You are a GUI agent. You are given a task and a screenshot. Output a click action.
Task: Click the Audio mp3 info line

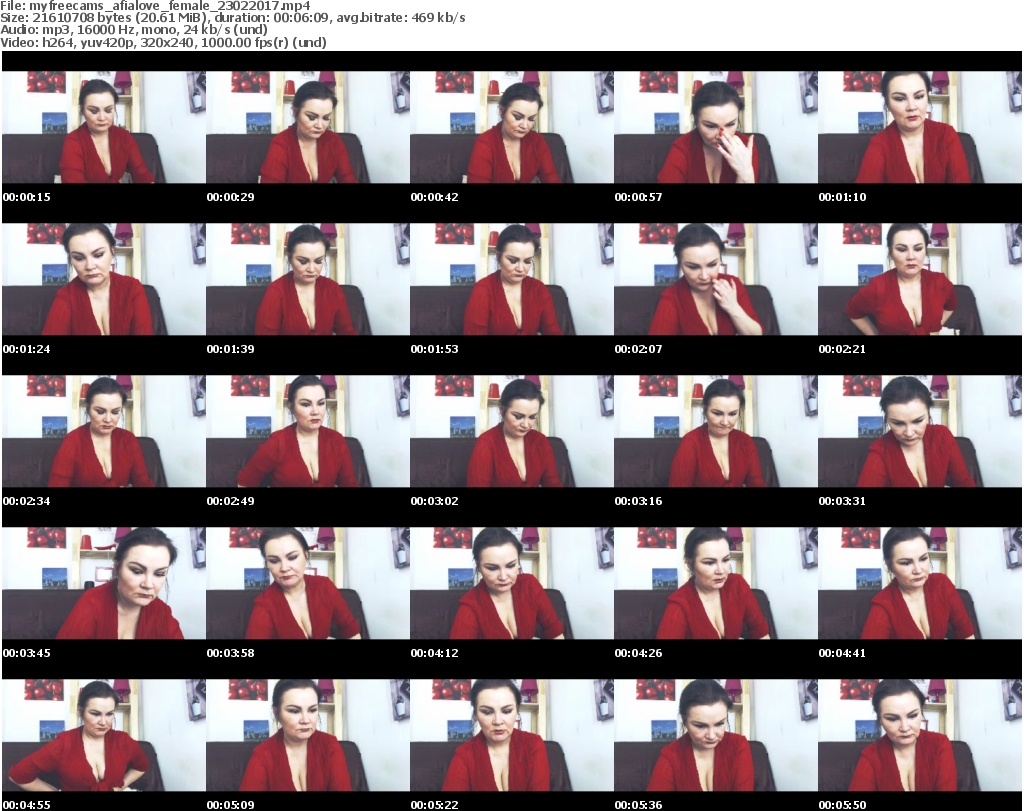(x=134, y=30)
